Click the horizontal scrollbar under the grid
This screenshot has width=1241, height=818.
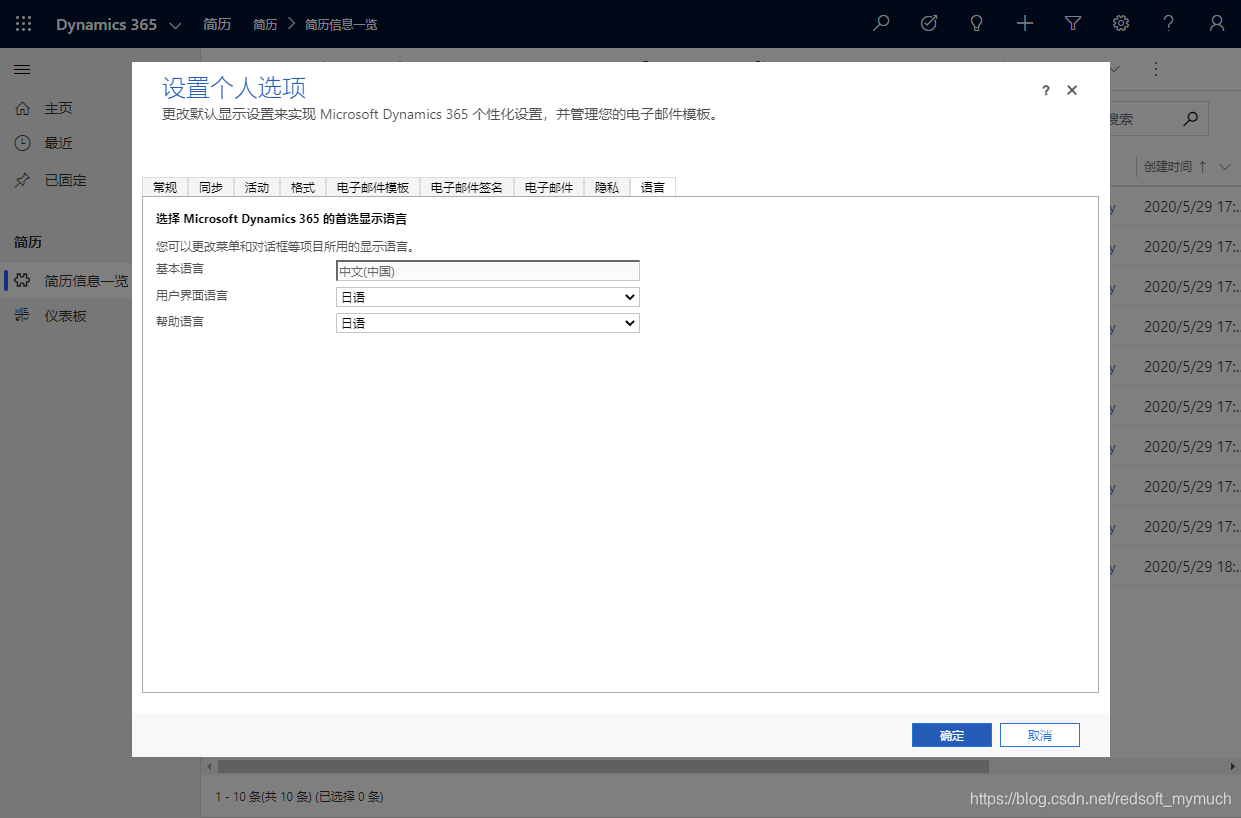pos(603,766)
